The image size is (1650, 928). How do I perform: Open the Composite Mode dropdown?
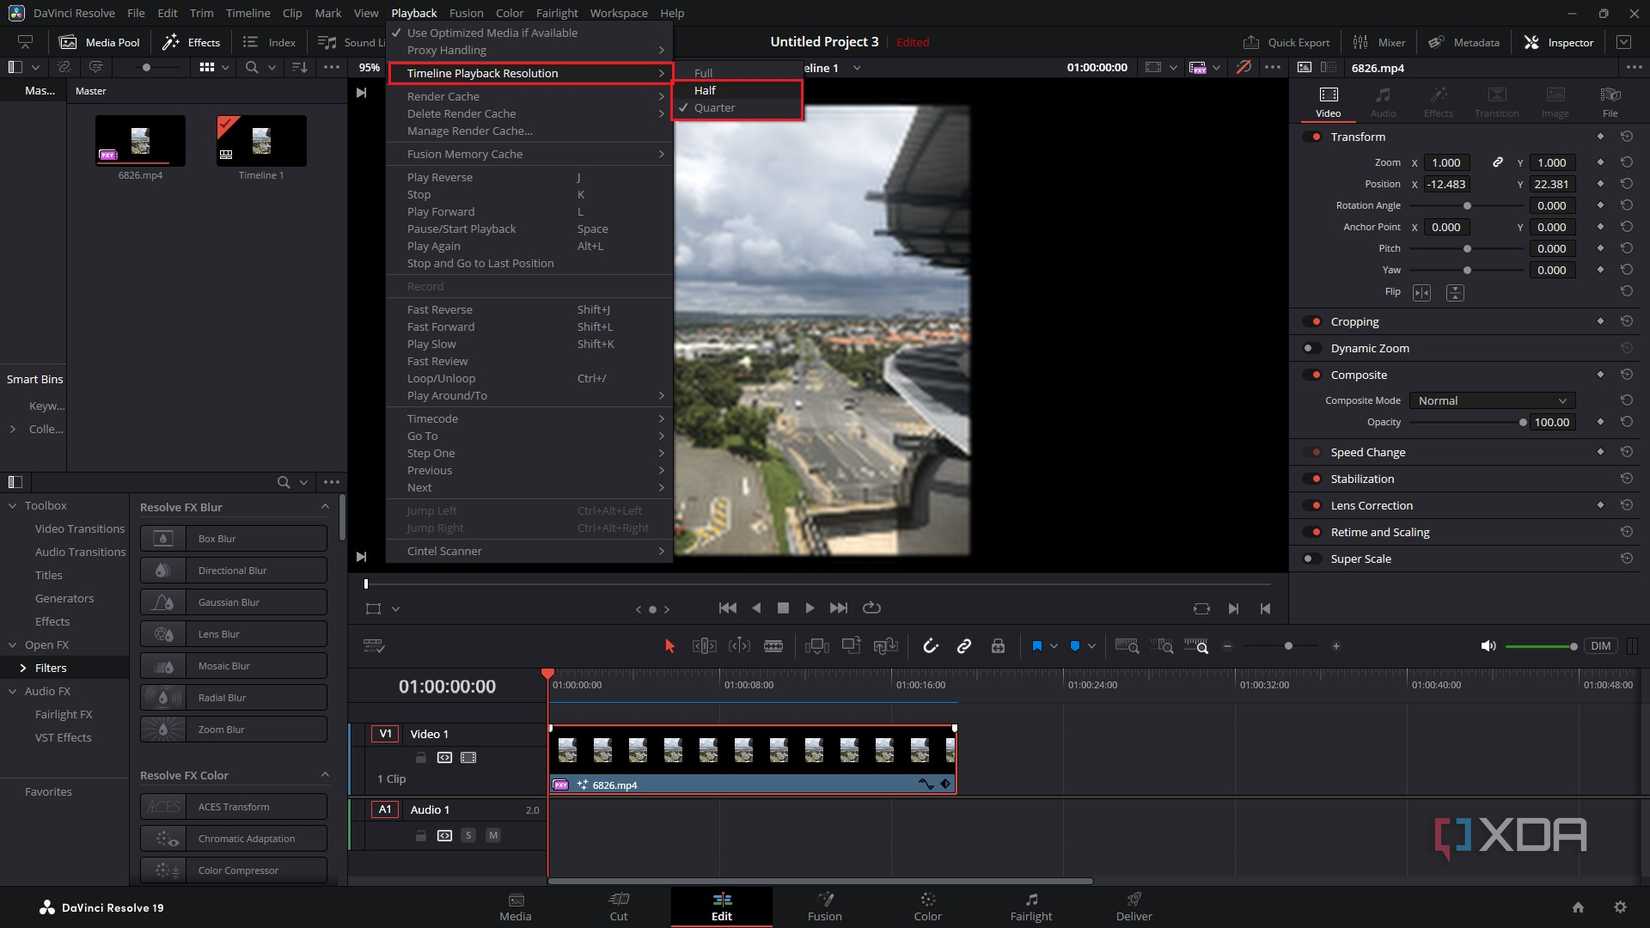coord(1490,400)
